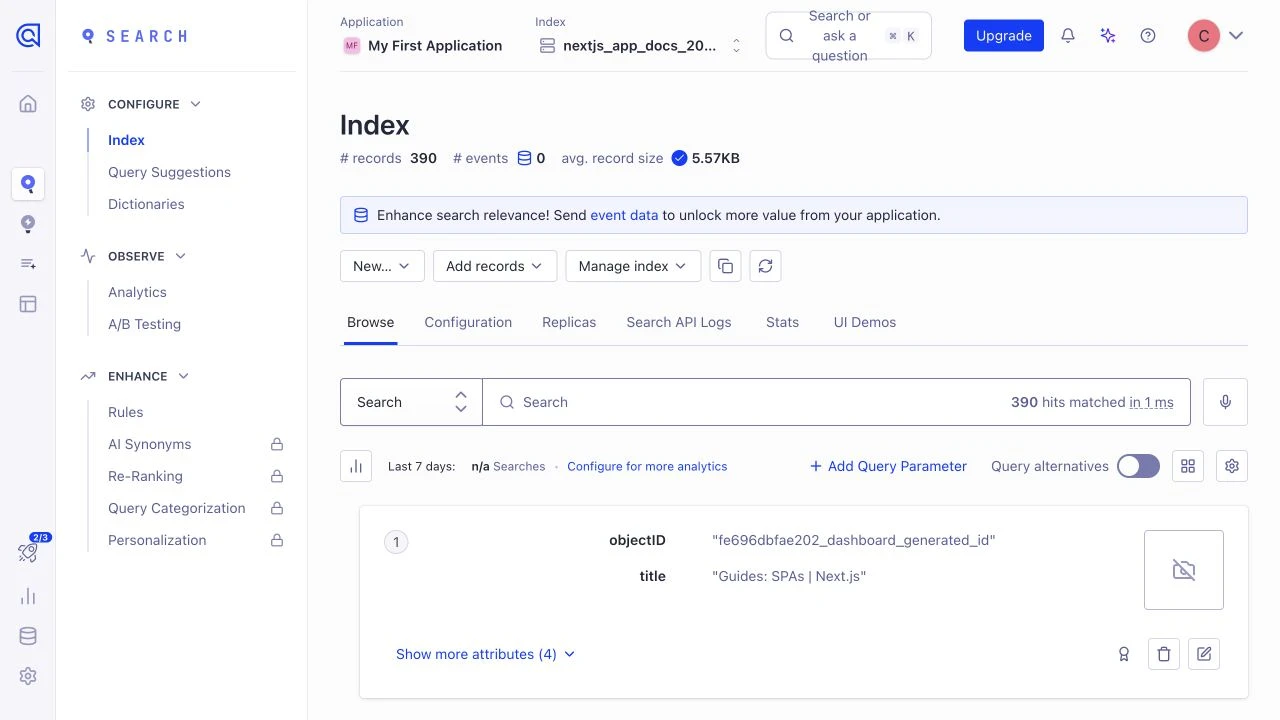Pin record 1 with the ribbon icon

pyautogui.click(x=1124, y=654)
